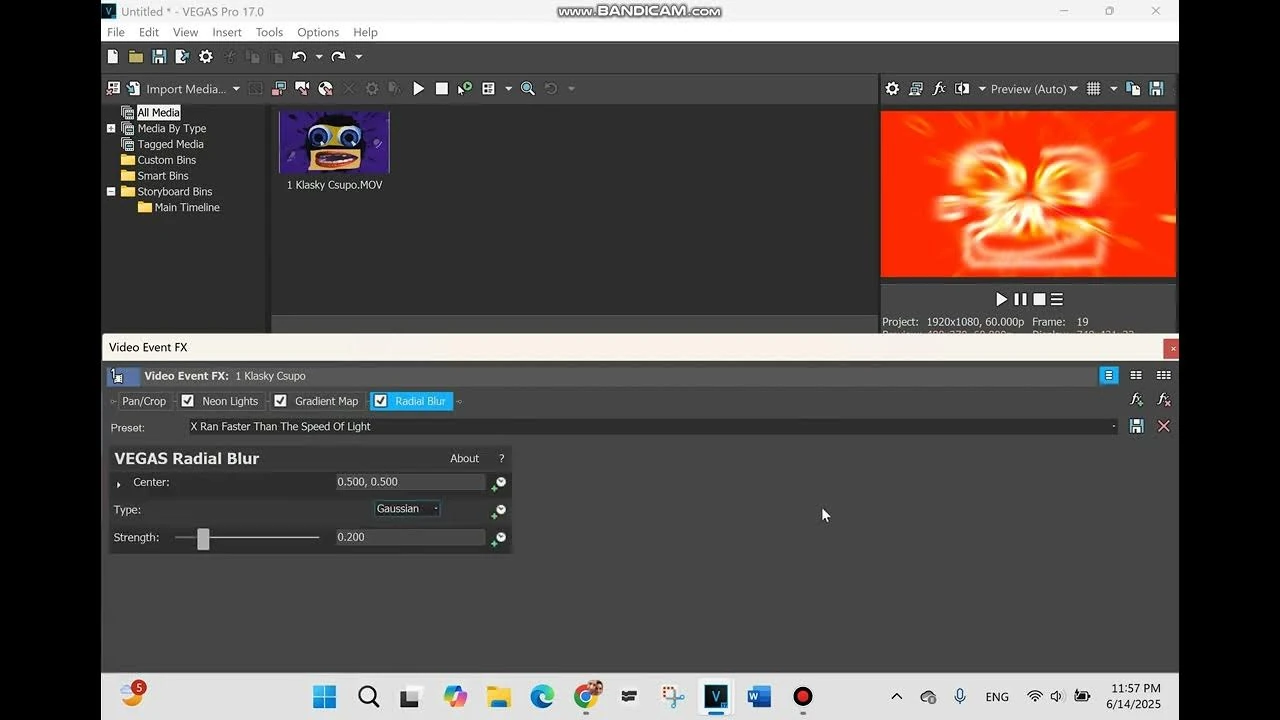Toggle the Radial Blur effect checkbox
Image resolution: width=1280 pixels, height=720 pixels.
(380, 400)
